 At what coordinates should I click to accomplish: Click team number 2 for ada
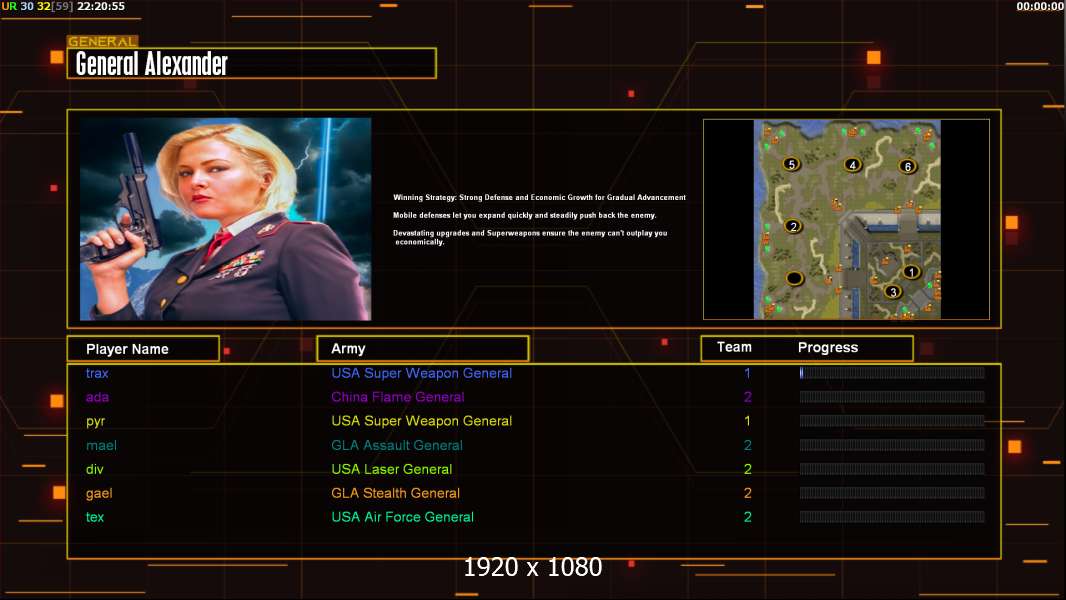(747, 397)
